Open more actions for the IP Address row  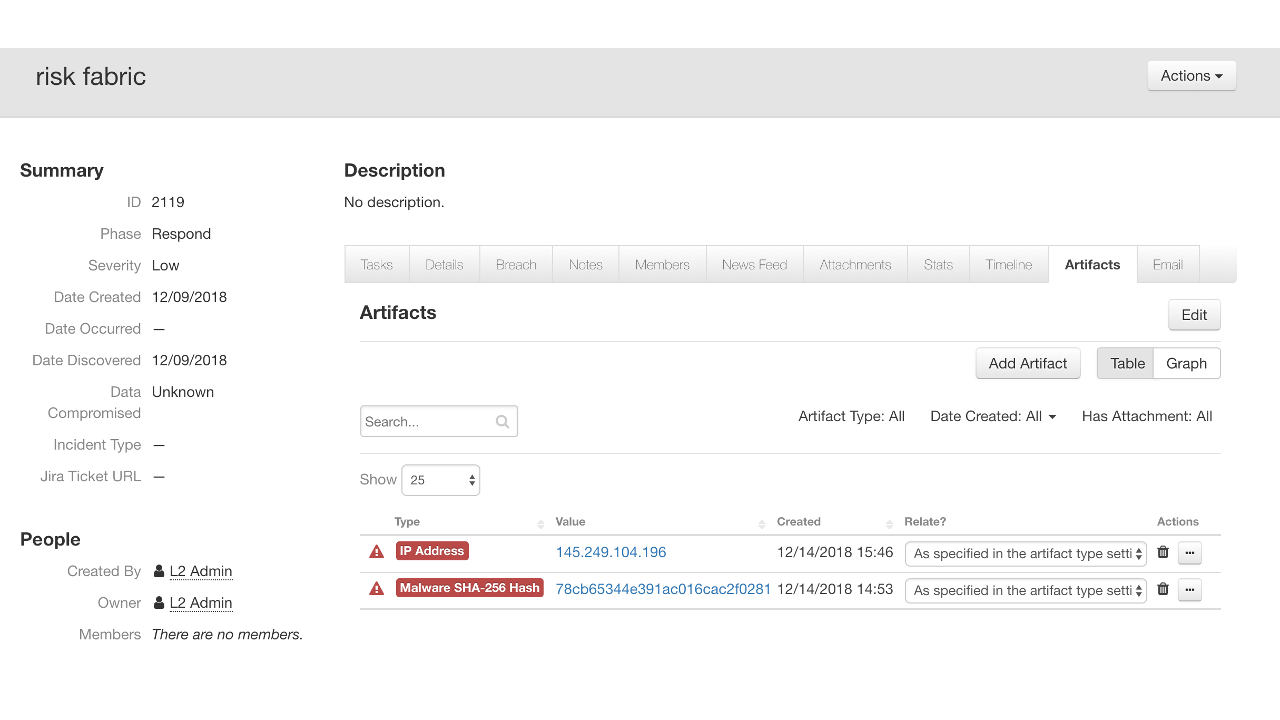[x=1189, y=552]
